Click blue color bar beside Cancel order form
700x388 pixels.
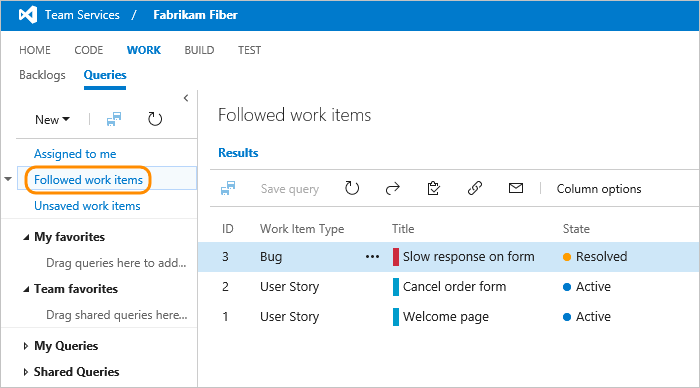[396, 287]
